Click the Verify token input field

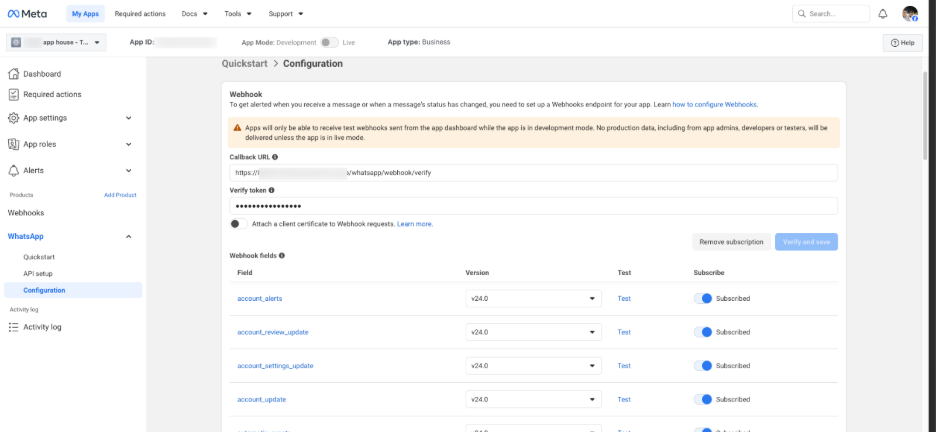534,206
